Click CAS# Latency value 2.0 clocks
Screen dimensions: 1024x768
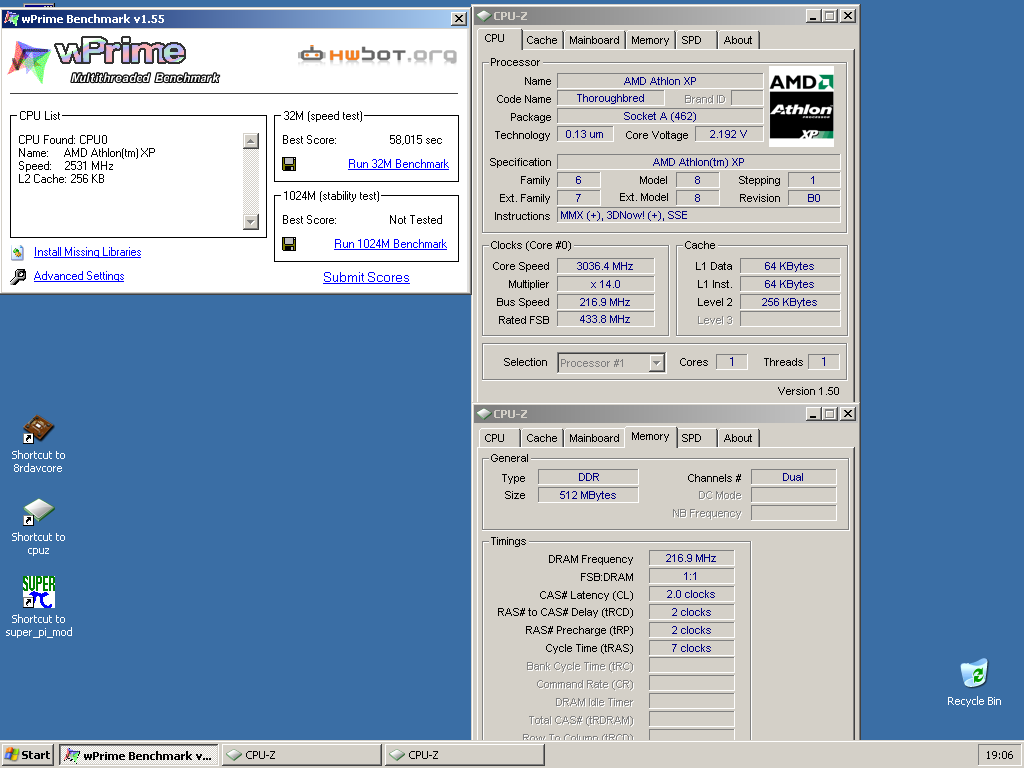[x=691, y=594]
